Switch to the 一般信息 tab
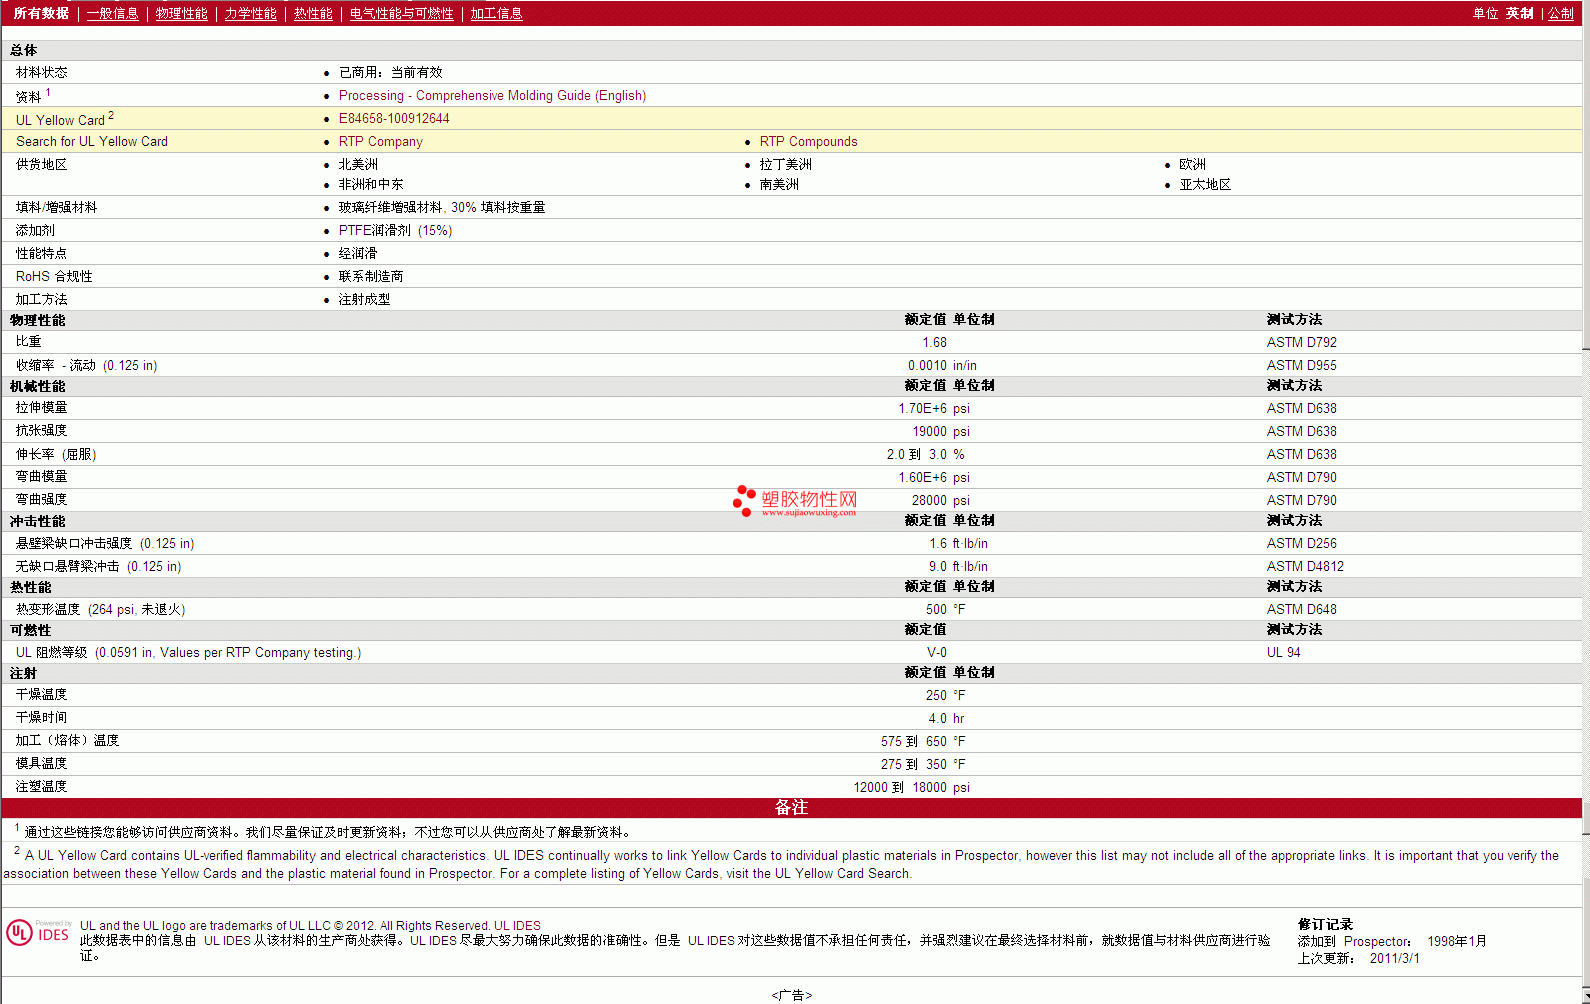 click(113, 13)
